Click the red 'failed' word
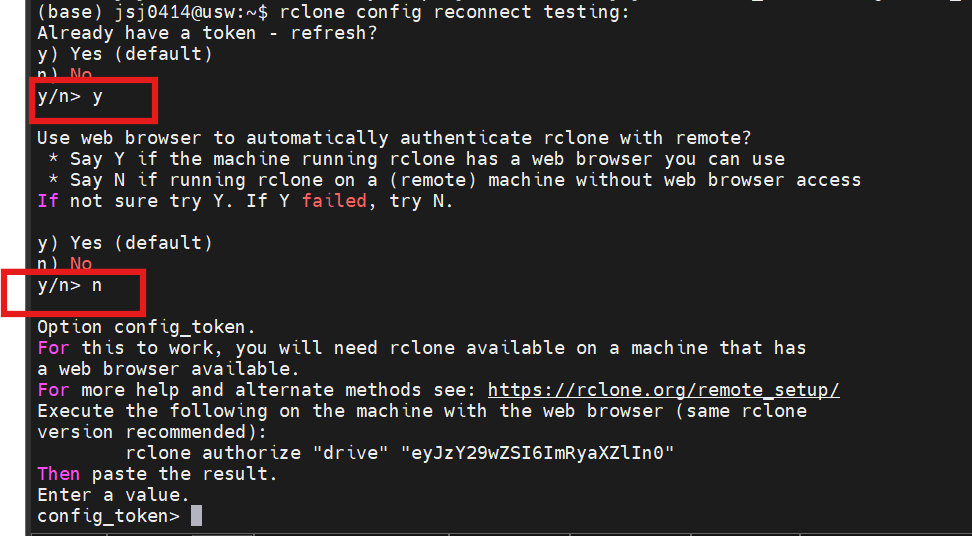Screen dimensions: 972x536 pyautogui.click(x=335, y=201)
